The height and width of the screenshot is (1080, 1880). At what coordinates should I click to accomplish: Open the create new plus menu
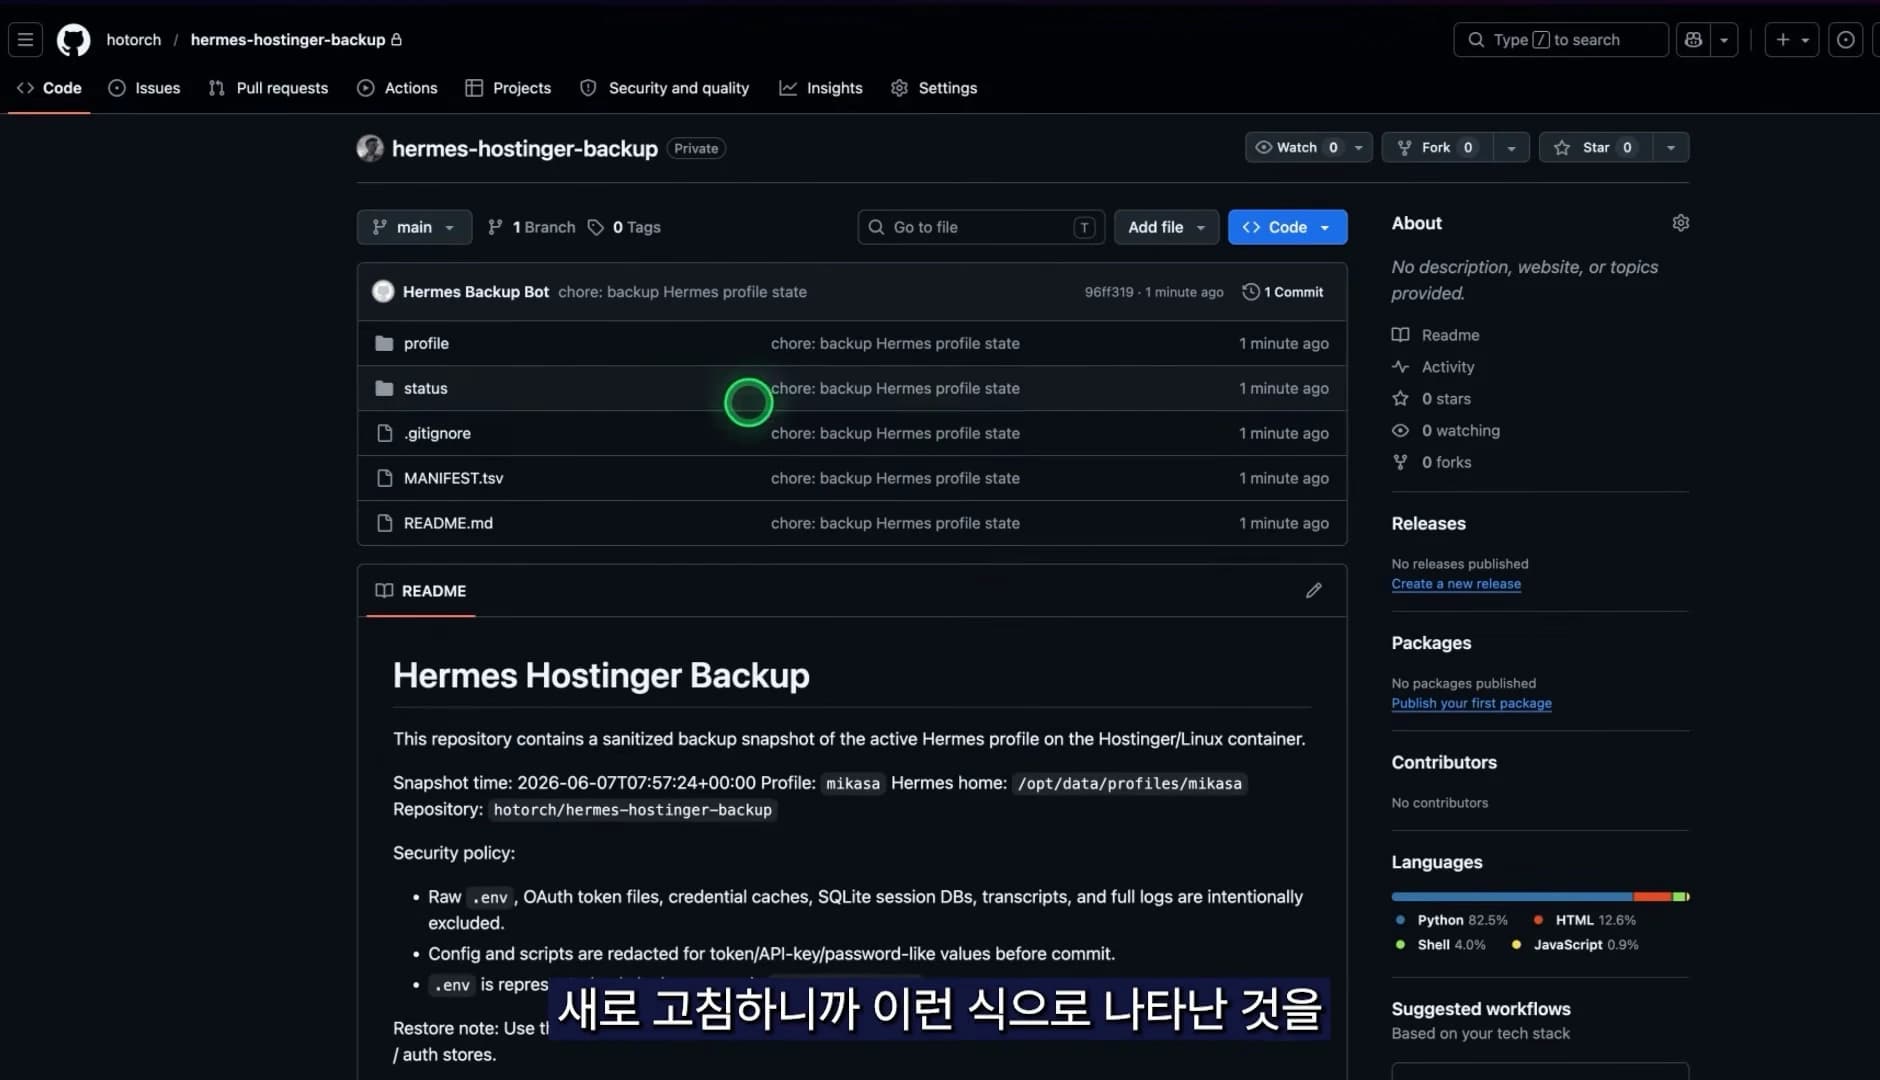(1791, 40)
